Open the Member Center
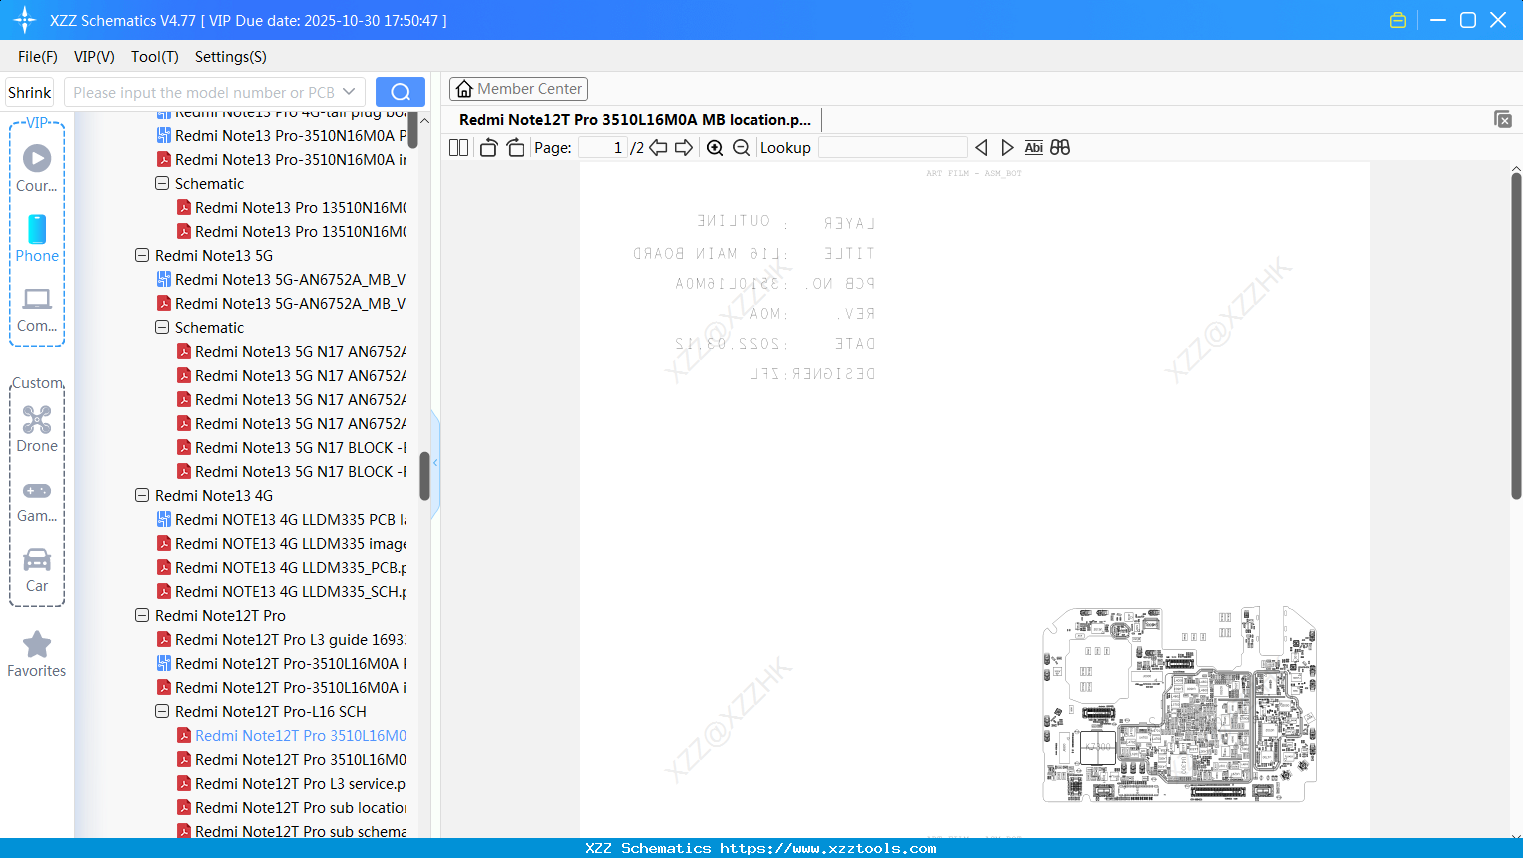This screenshot has height=858, width=1523. (518, 89)
